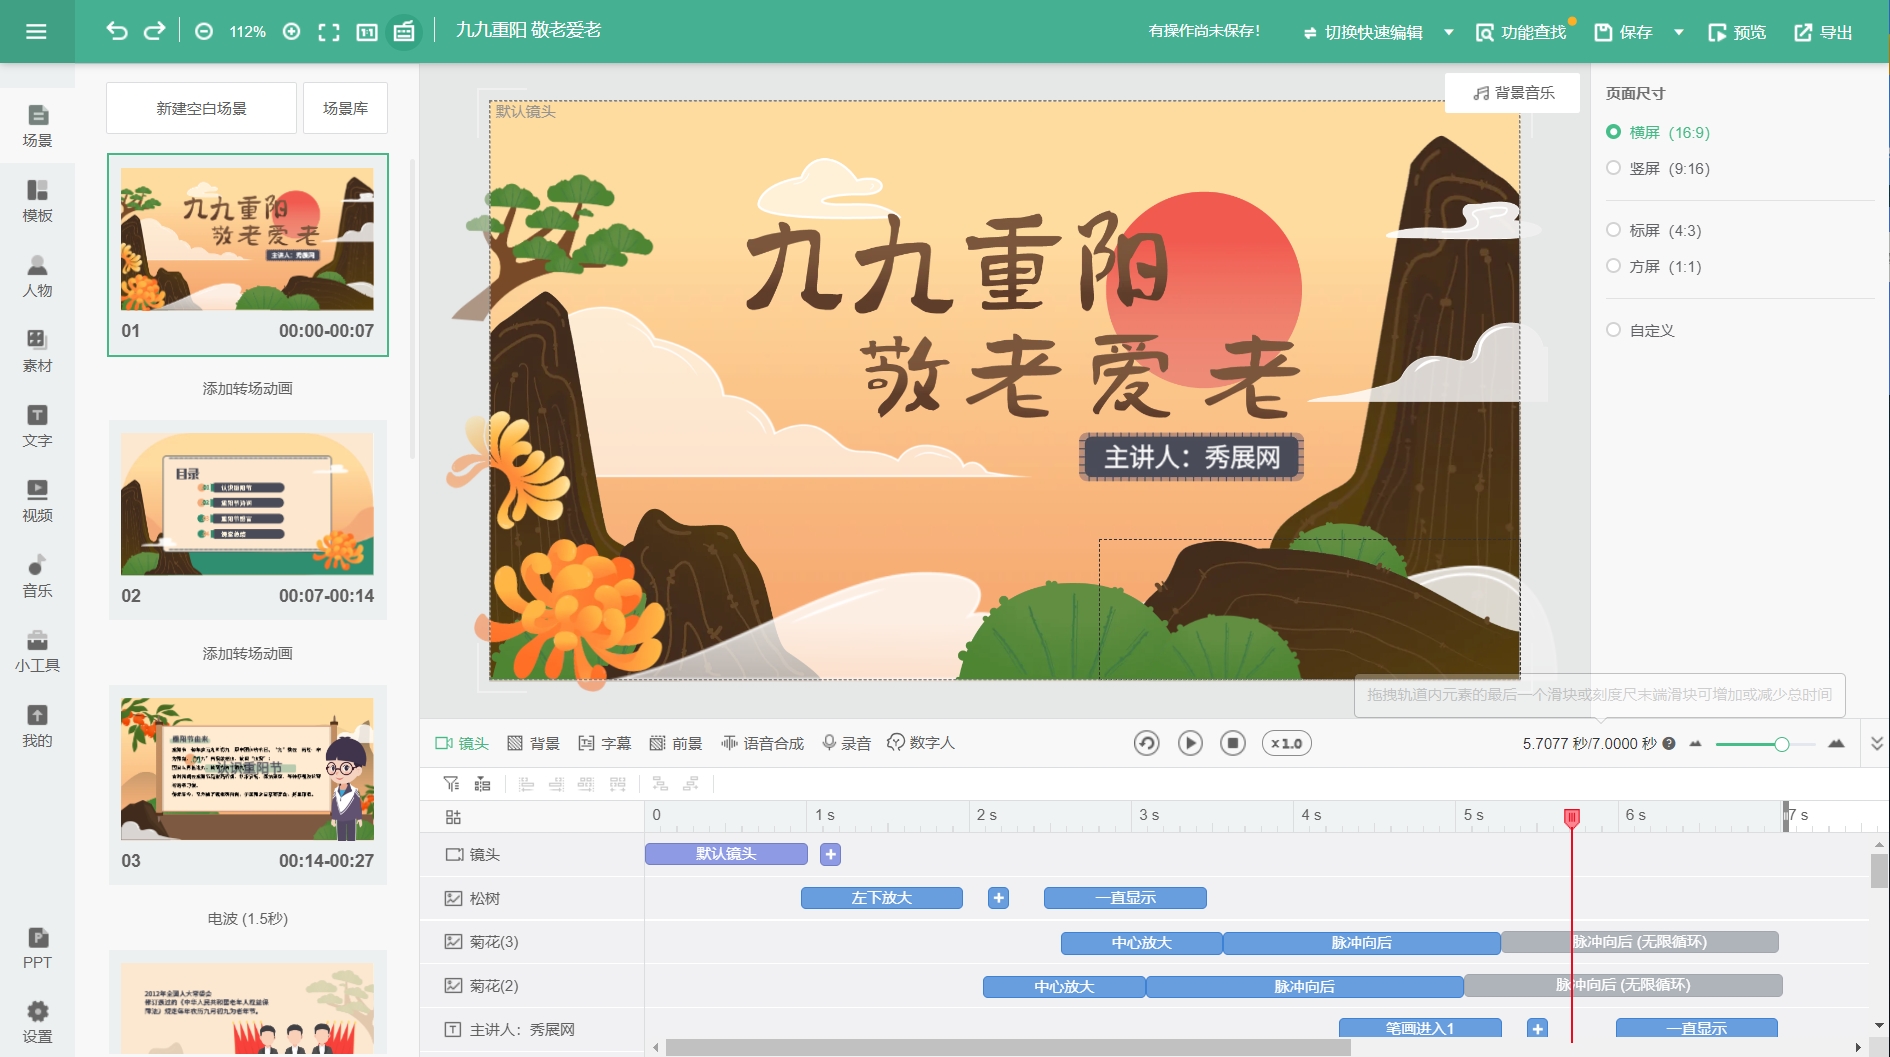This screenshot has width=1890, height=1057.
Task: Select scene 02 thumbnail
Action: (x=247, y=504)
